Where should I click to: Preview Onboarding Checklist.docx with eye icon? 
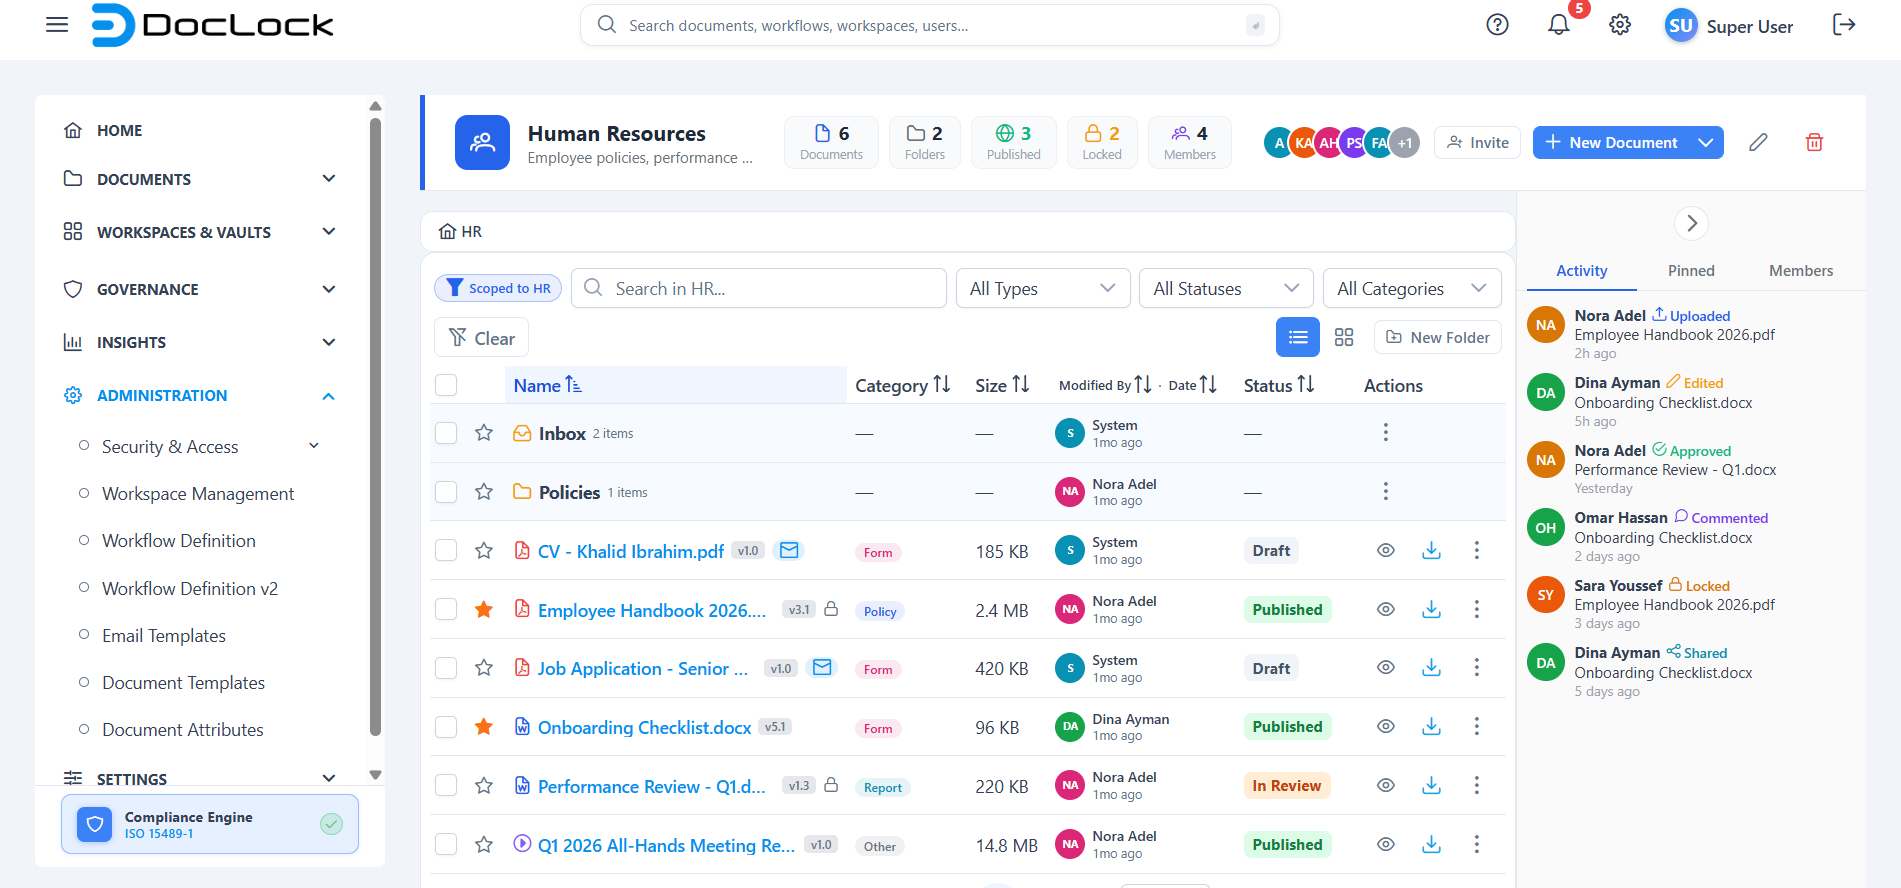1385,726
